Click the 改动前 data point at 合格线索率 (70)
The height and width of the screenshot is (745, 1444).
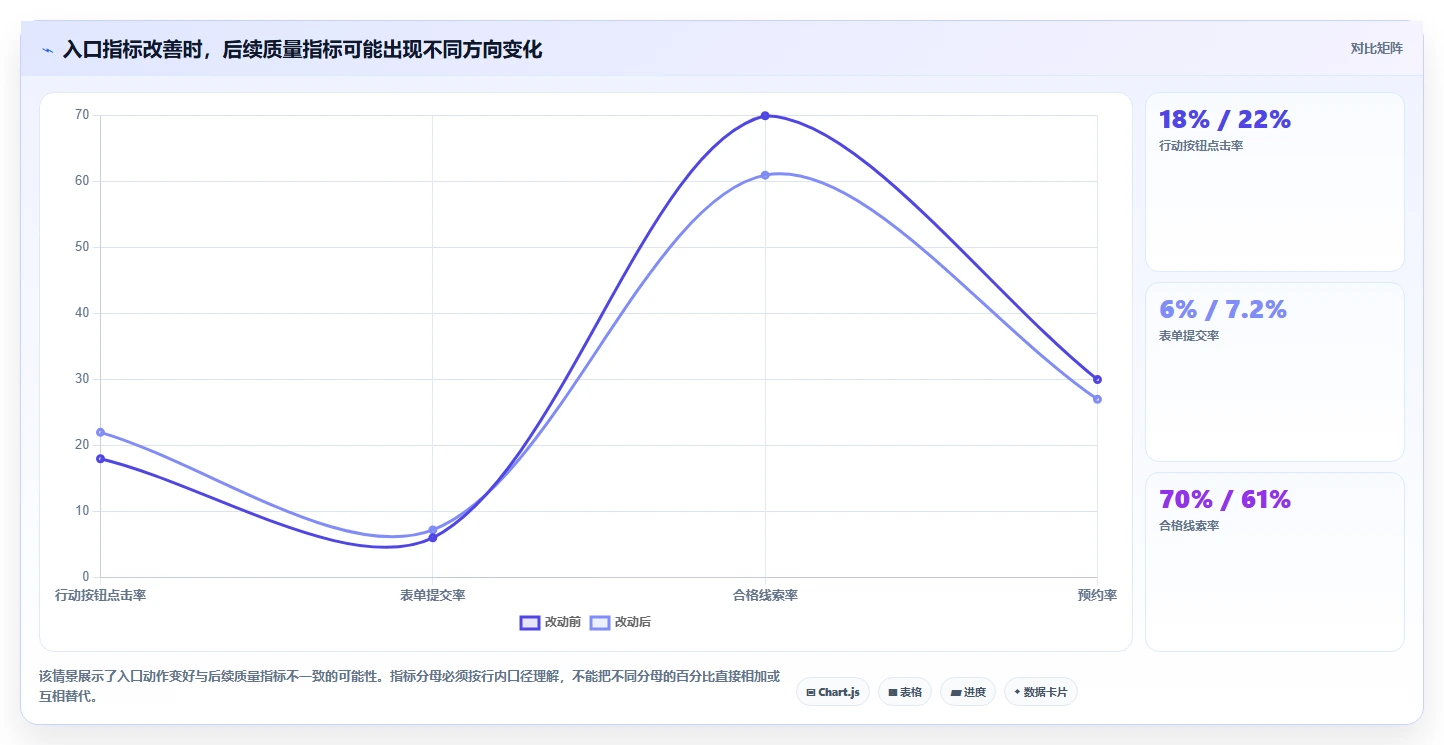pos(765,116)
